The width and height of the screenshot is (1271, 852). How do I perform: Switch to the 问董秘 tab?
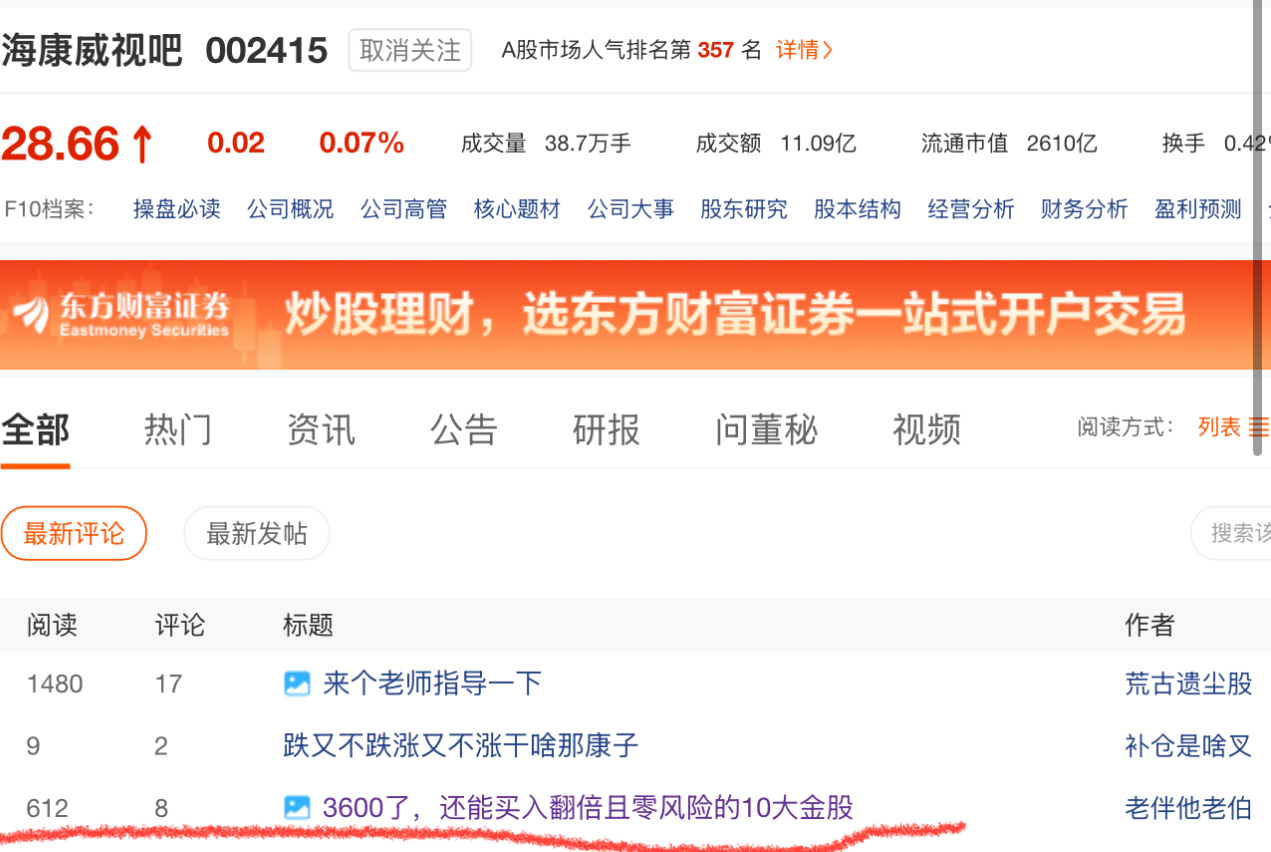[x=767, y=430]
